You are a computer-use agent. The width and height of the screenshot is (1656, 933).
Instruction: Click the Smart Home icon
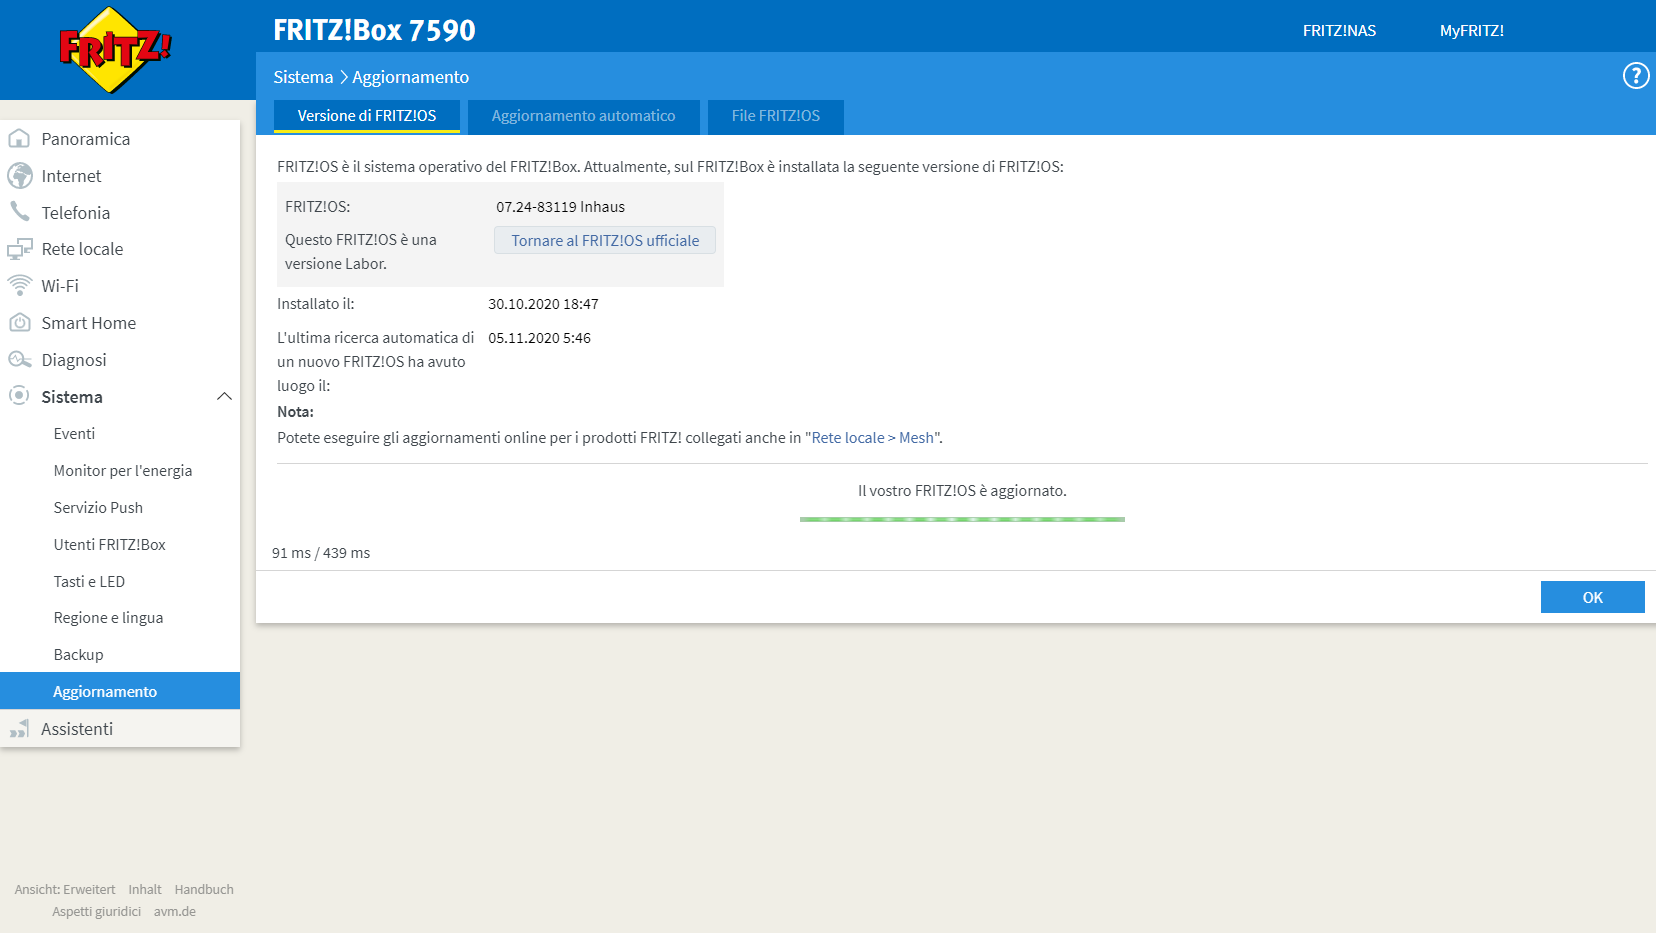(19, 323)
